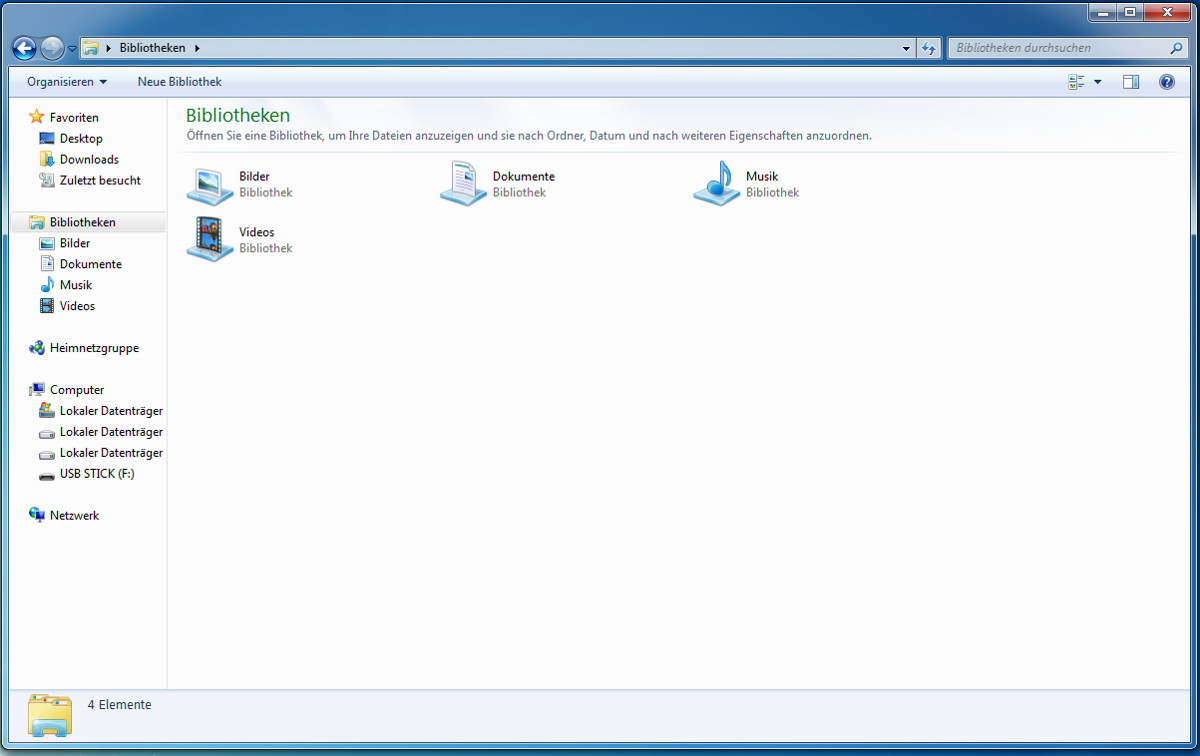
Task: Click the Windows system drive icon
Action: tap(46, 411)
